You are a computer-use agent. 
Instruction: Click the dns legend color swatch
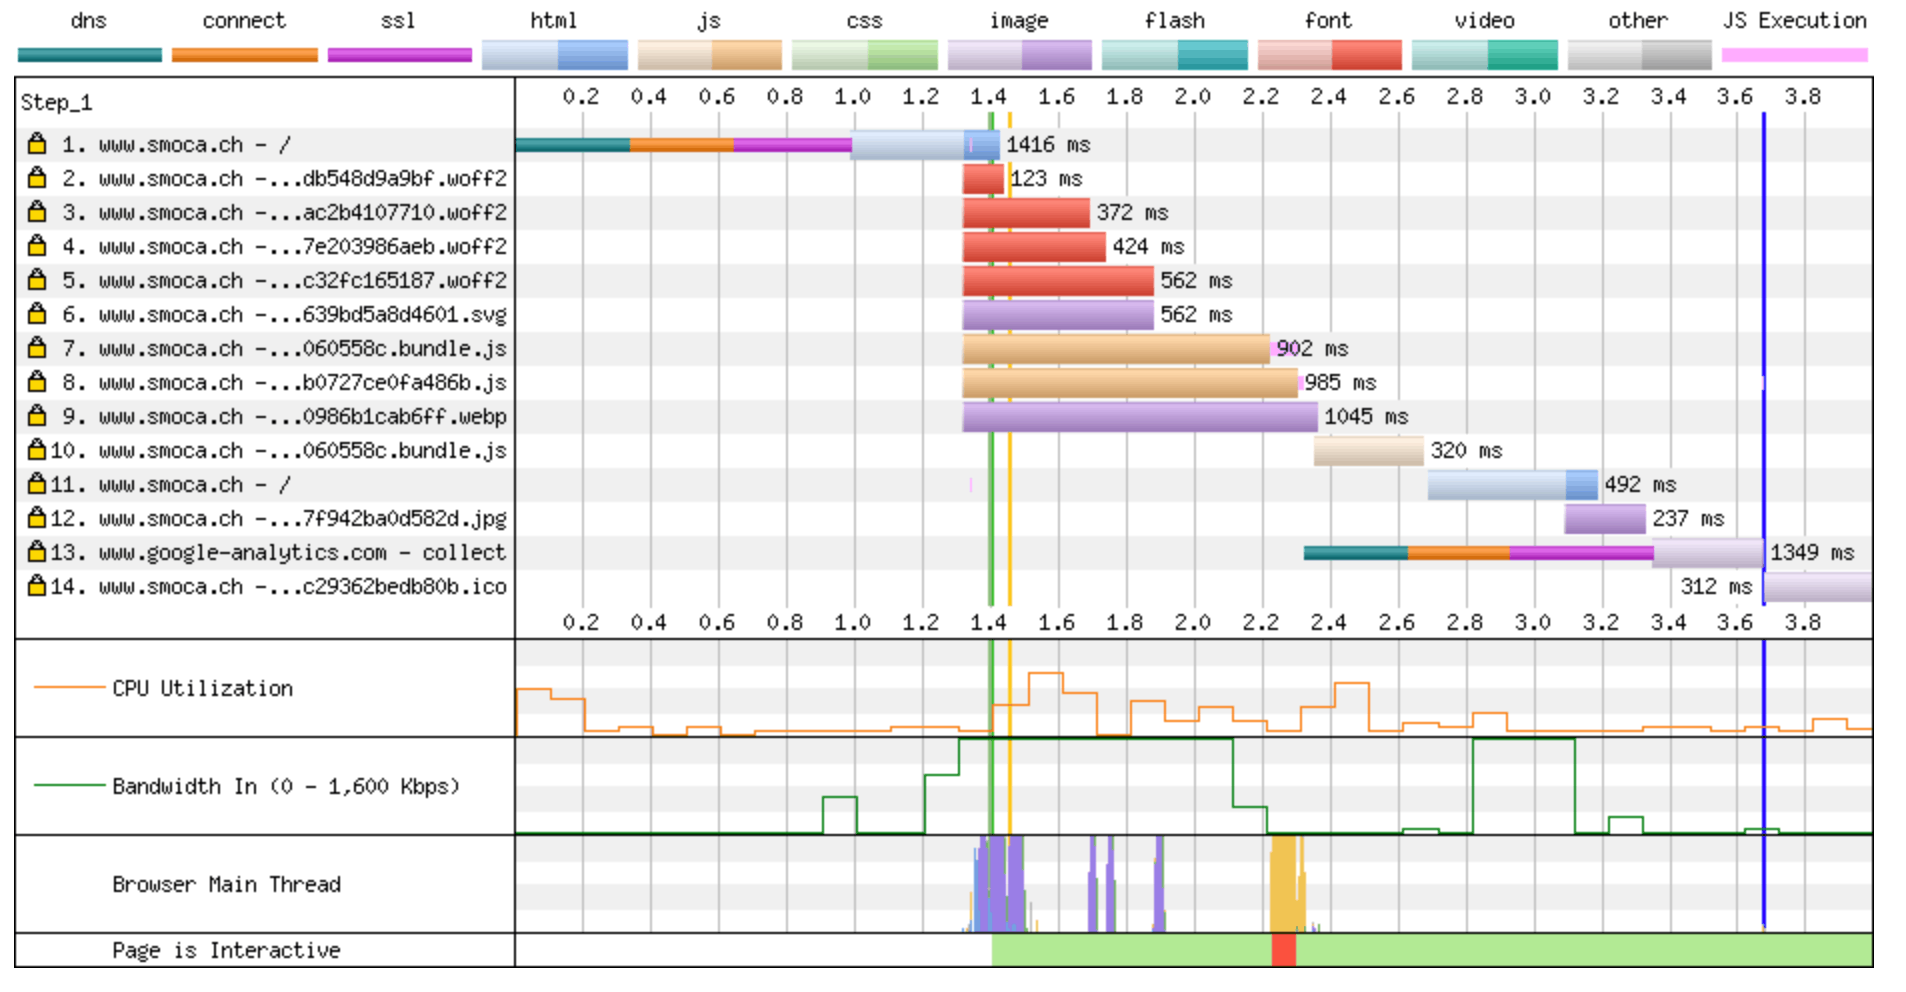(90, 55)
